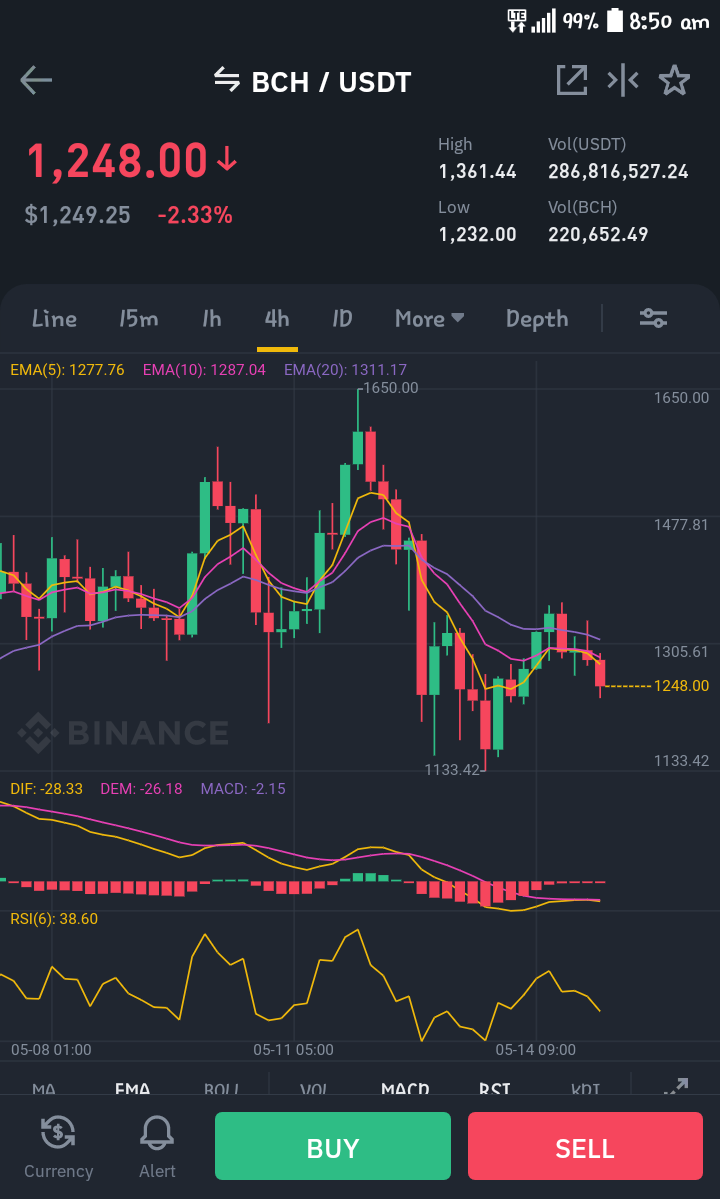
Task: Tap the back arrow icon
Action: tap(36, 80)
